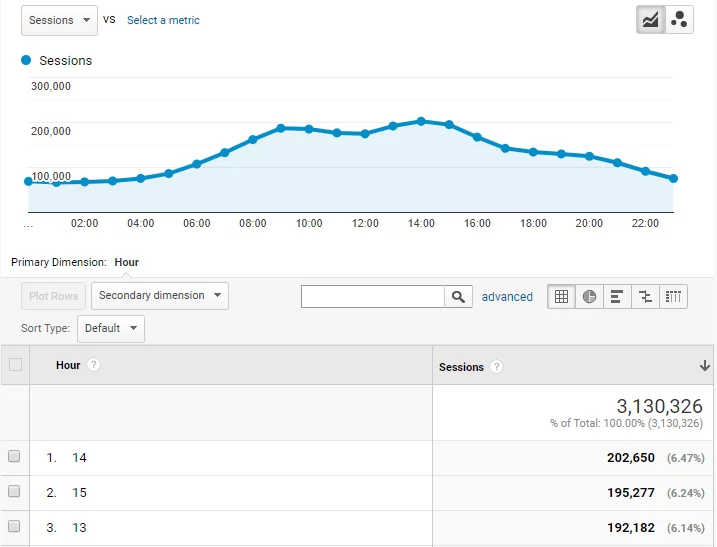717x547 pixels.
Task: Click the chart data point at 06:00
Action: pyautogui.click(x=197, y=164)
